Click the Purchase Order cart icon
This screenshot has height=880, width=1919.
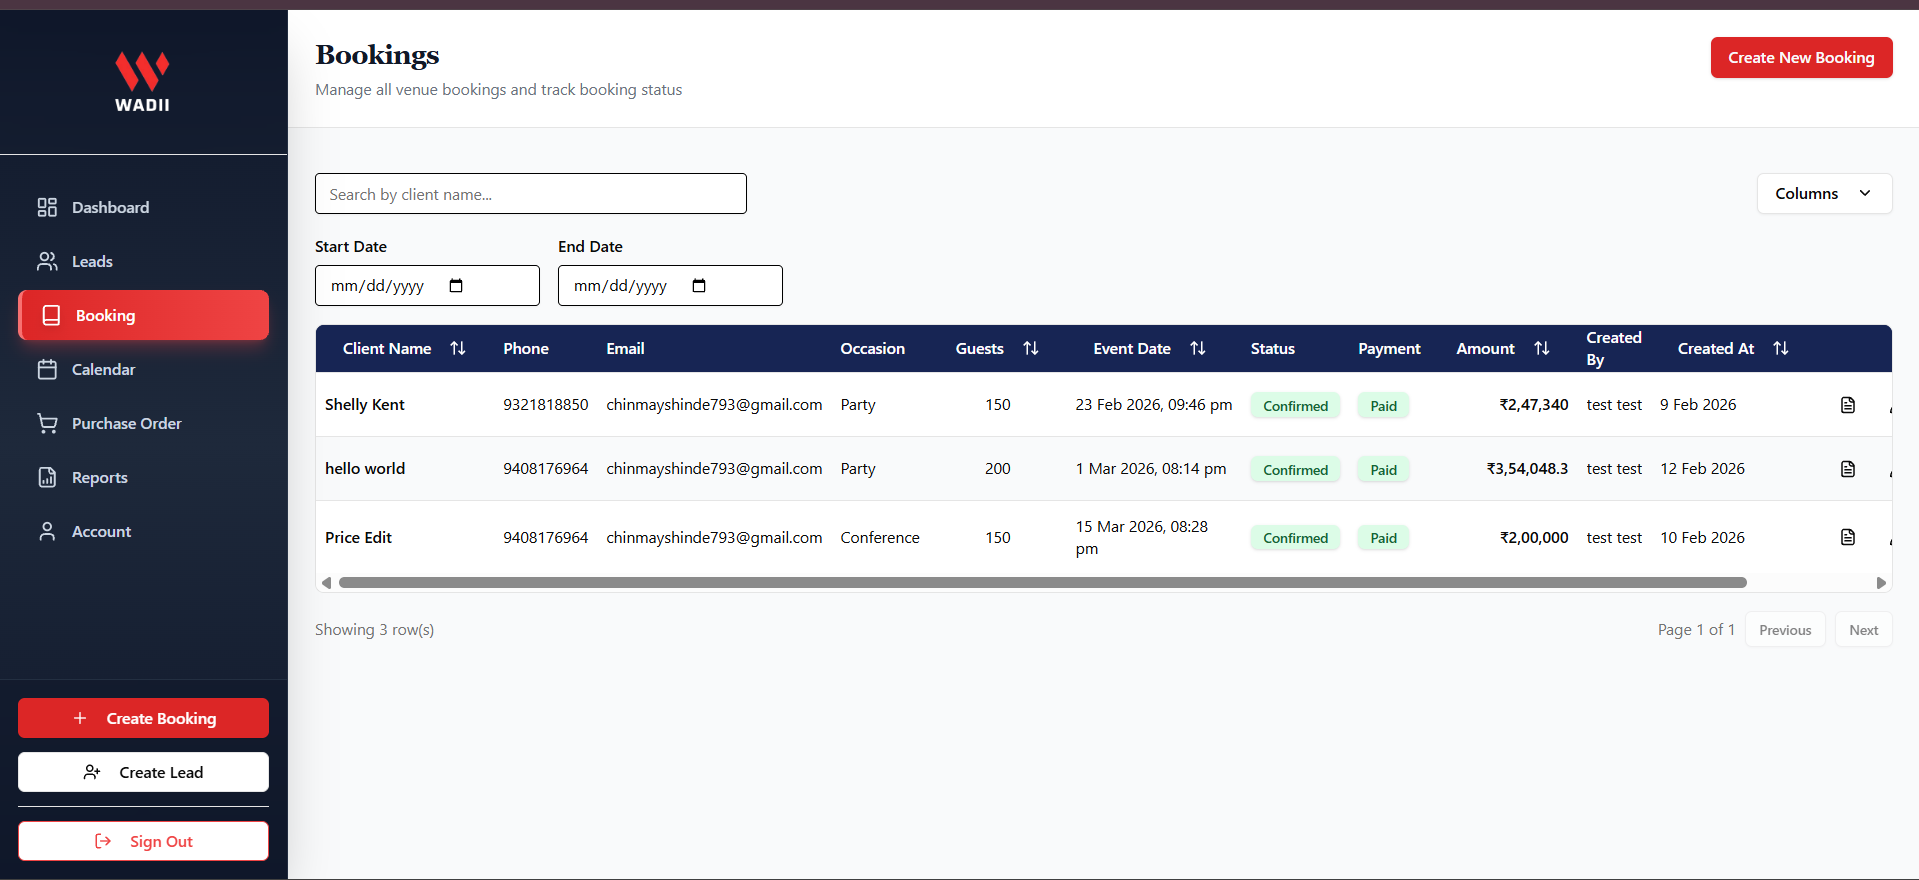(x=47, y=423)
